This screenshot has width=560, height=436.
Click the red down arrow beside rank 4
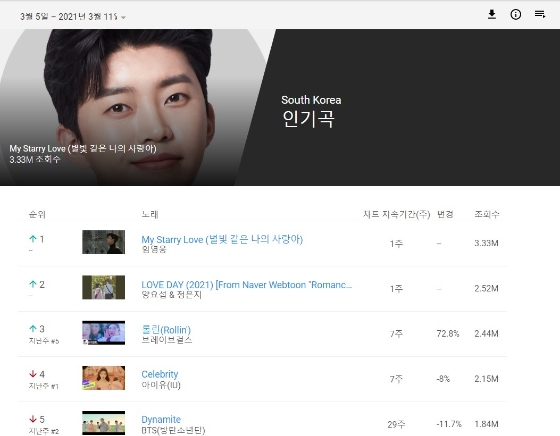(x=33, y=374)
